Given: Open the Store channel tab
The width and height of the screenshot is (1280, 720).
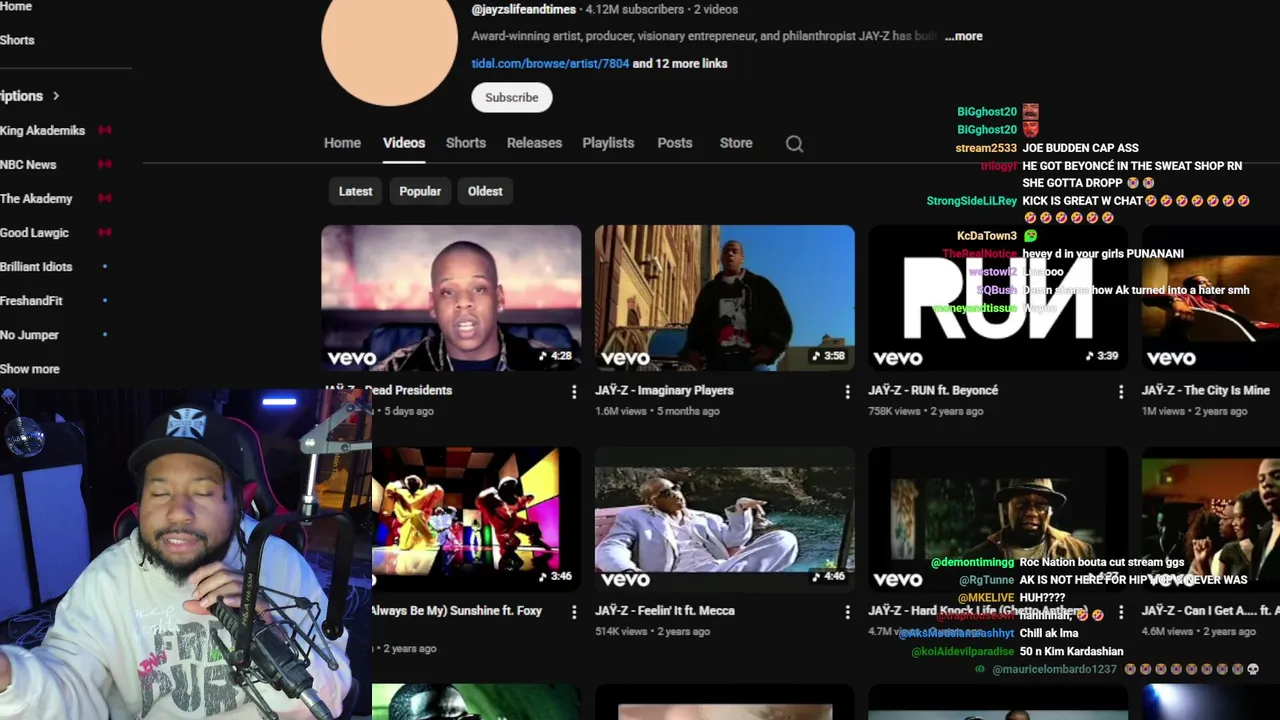Looking at the screenshot, I should click(736, 143).
